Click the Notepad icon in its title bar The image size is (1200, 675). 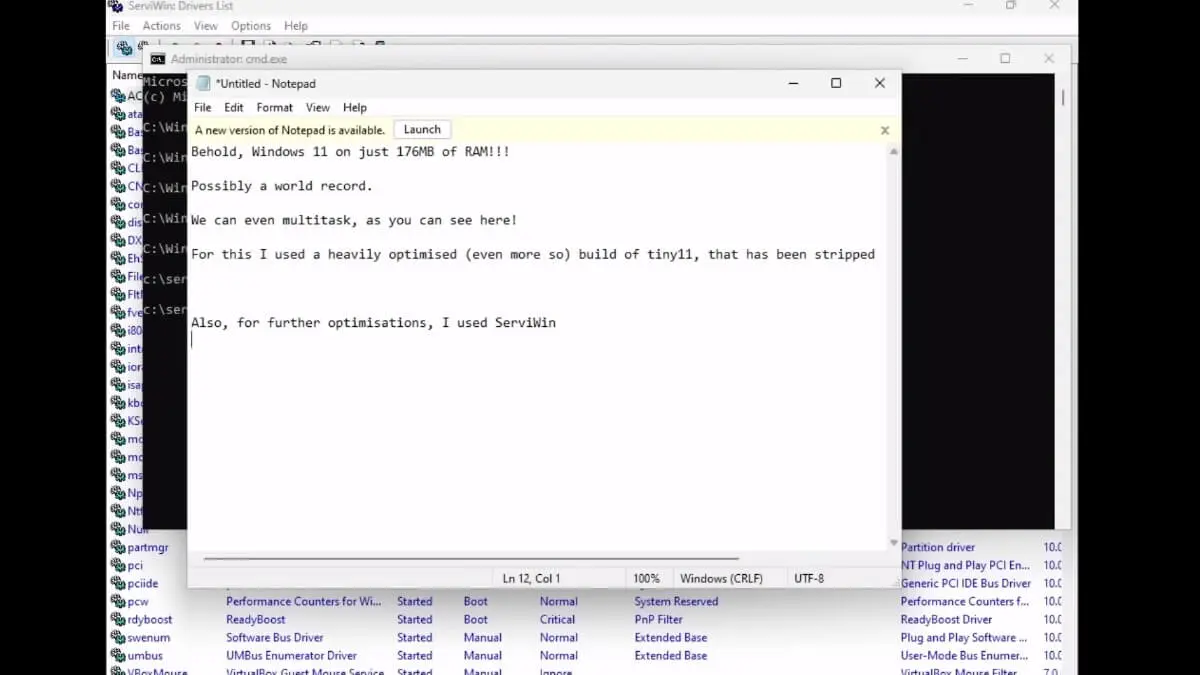[204, 84]
